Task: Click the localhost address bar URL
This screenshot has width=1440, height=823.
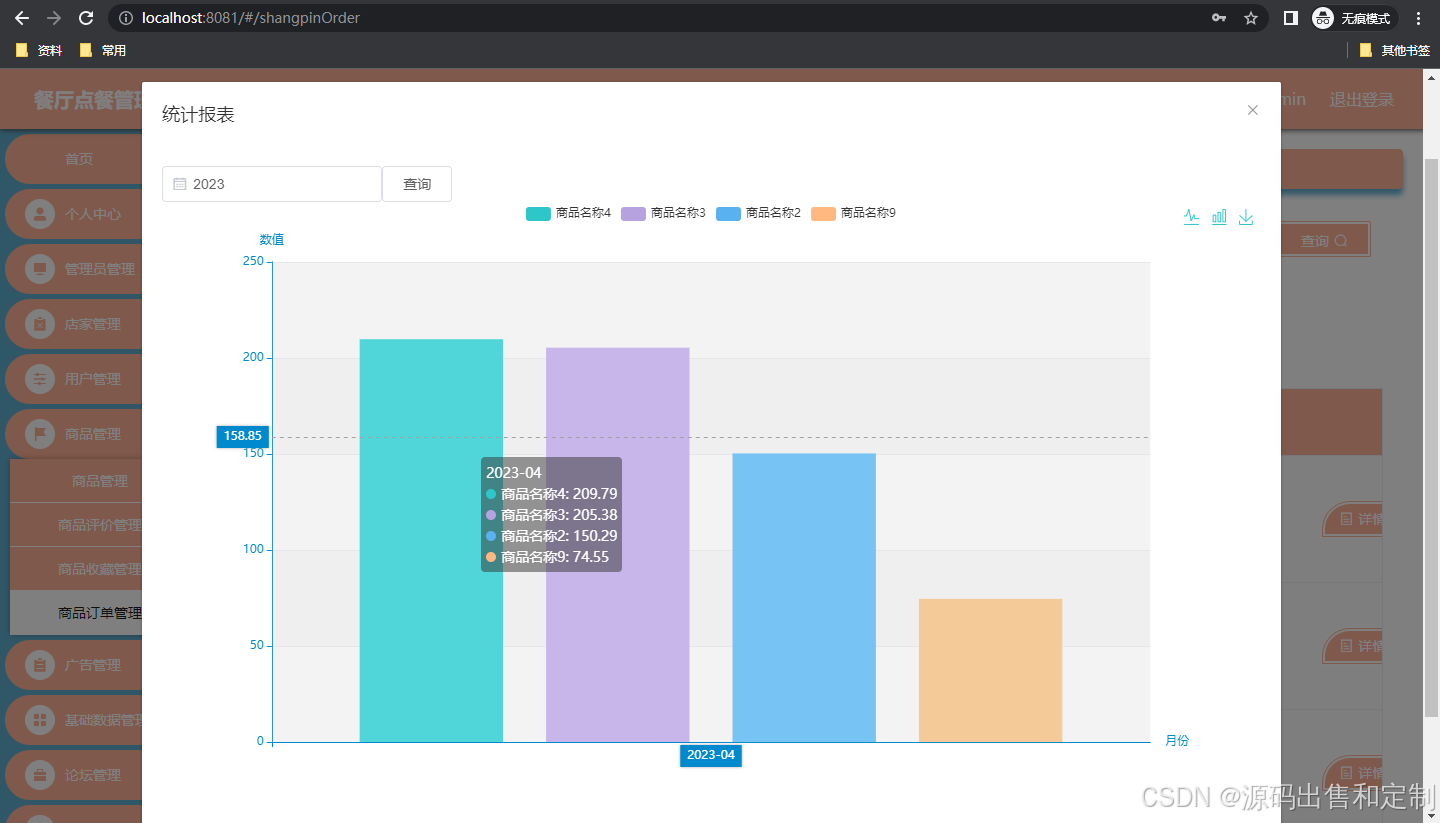Action: pyautogui.click(x=251, y=18)
